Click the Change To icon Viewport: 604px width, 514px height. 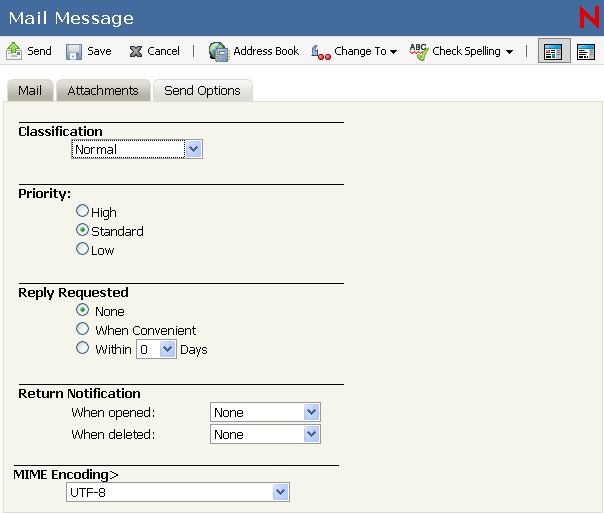click(x=321, y=52)
